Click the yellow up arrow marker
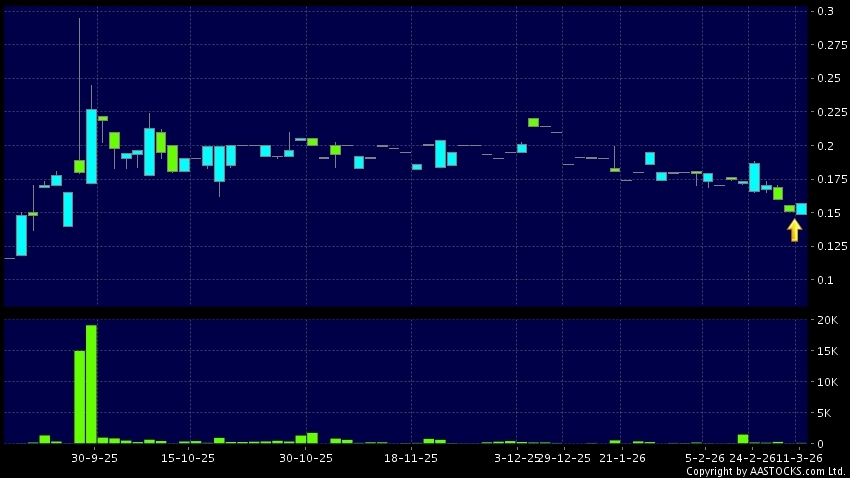 point(794,230)
